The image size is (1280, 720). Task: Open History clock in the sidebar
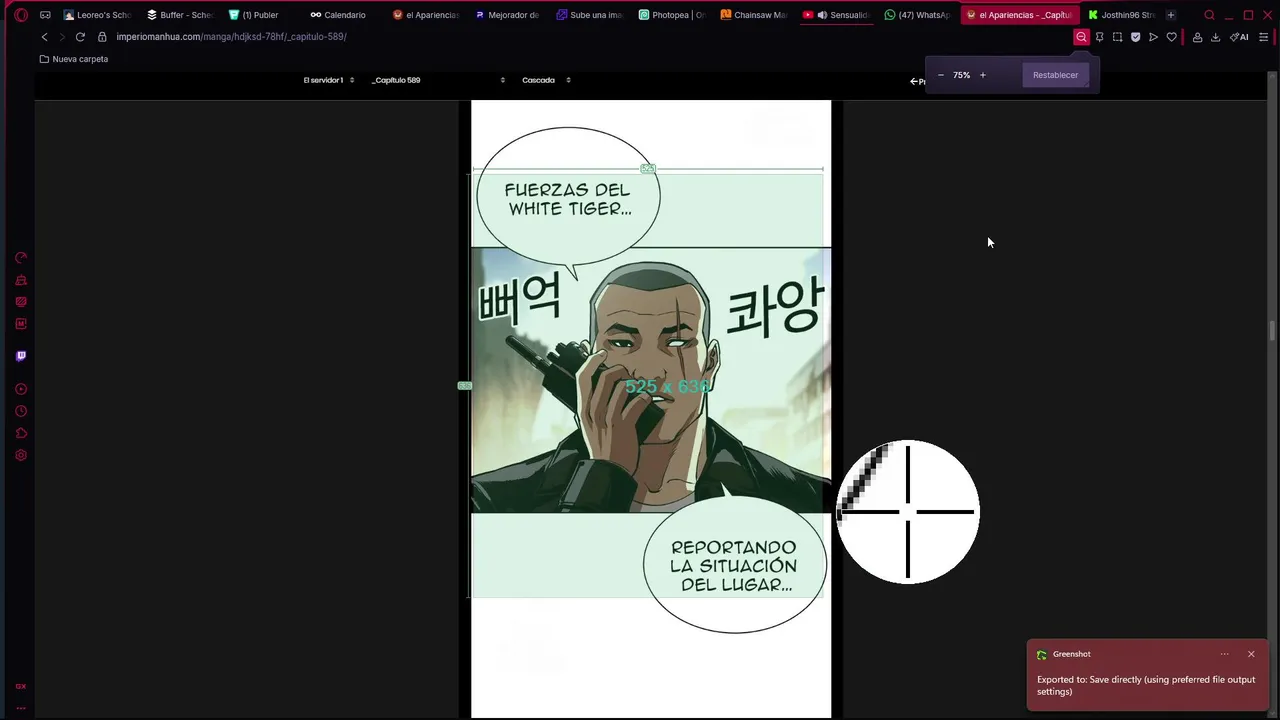point(21,411)
